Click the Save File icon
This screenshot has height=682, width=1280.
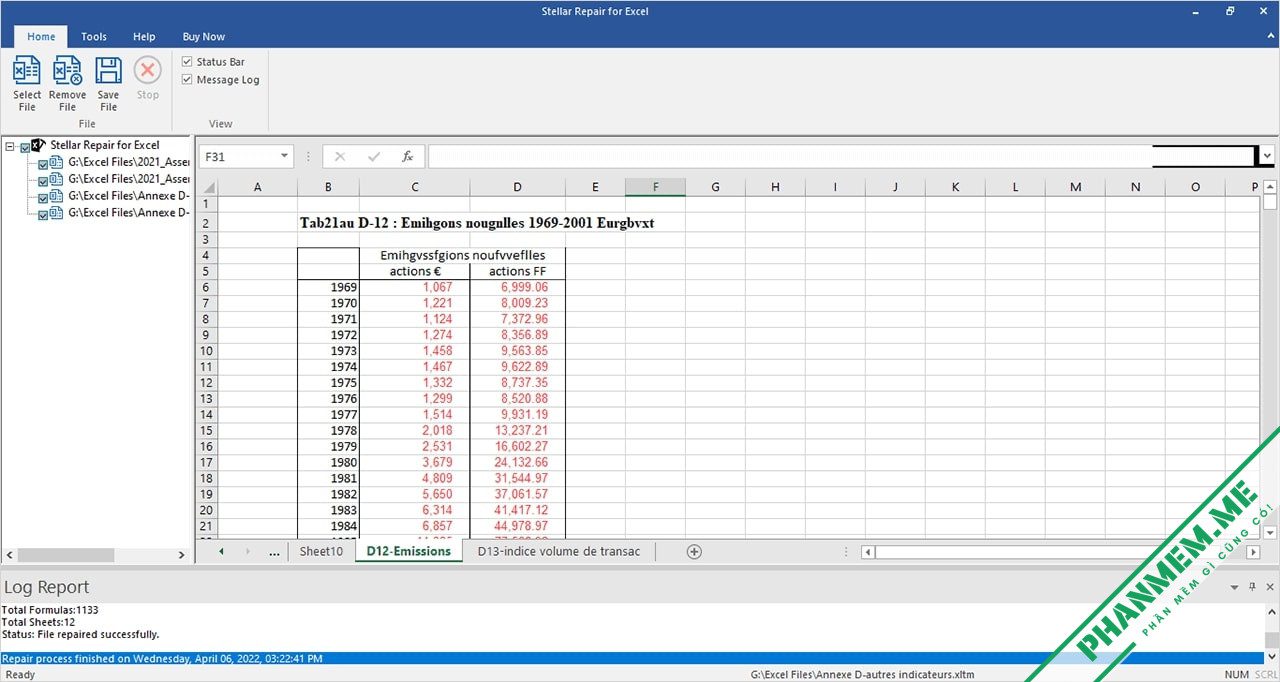tap(108, 71)
